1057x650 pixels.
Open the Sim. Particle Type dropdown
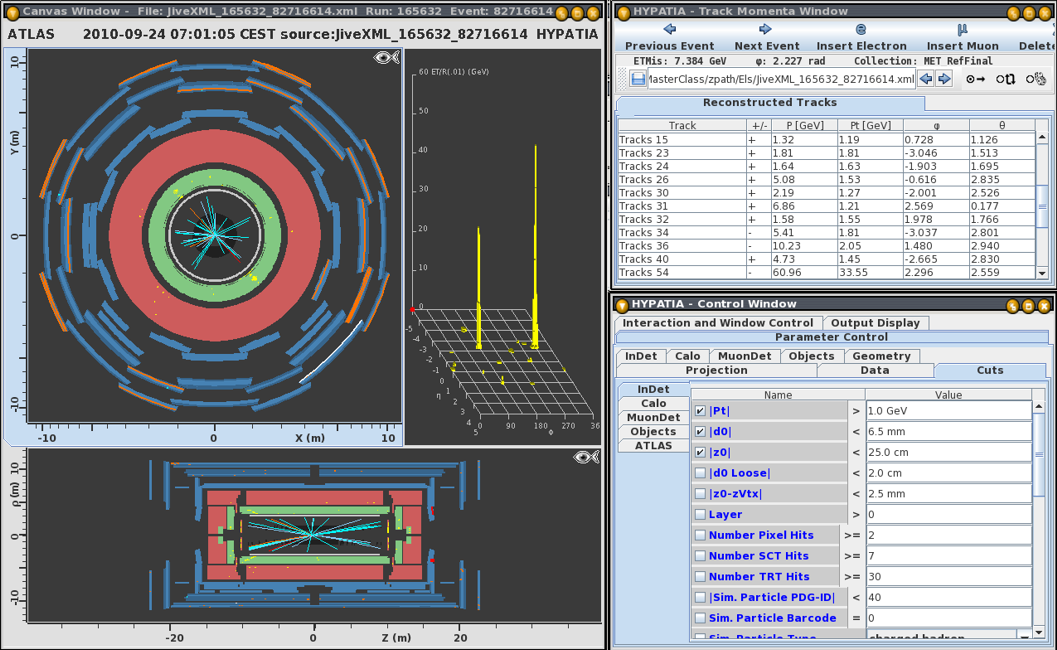click(1025, 635)
